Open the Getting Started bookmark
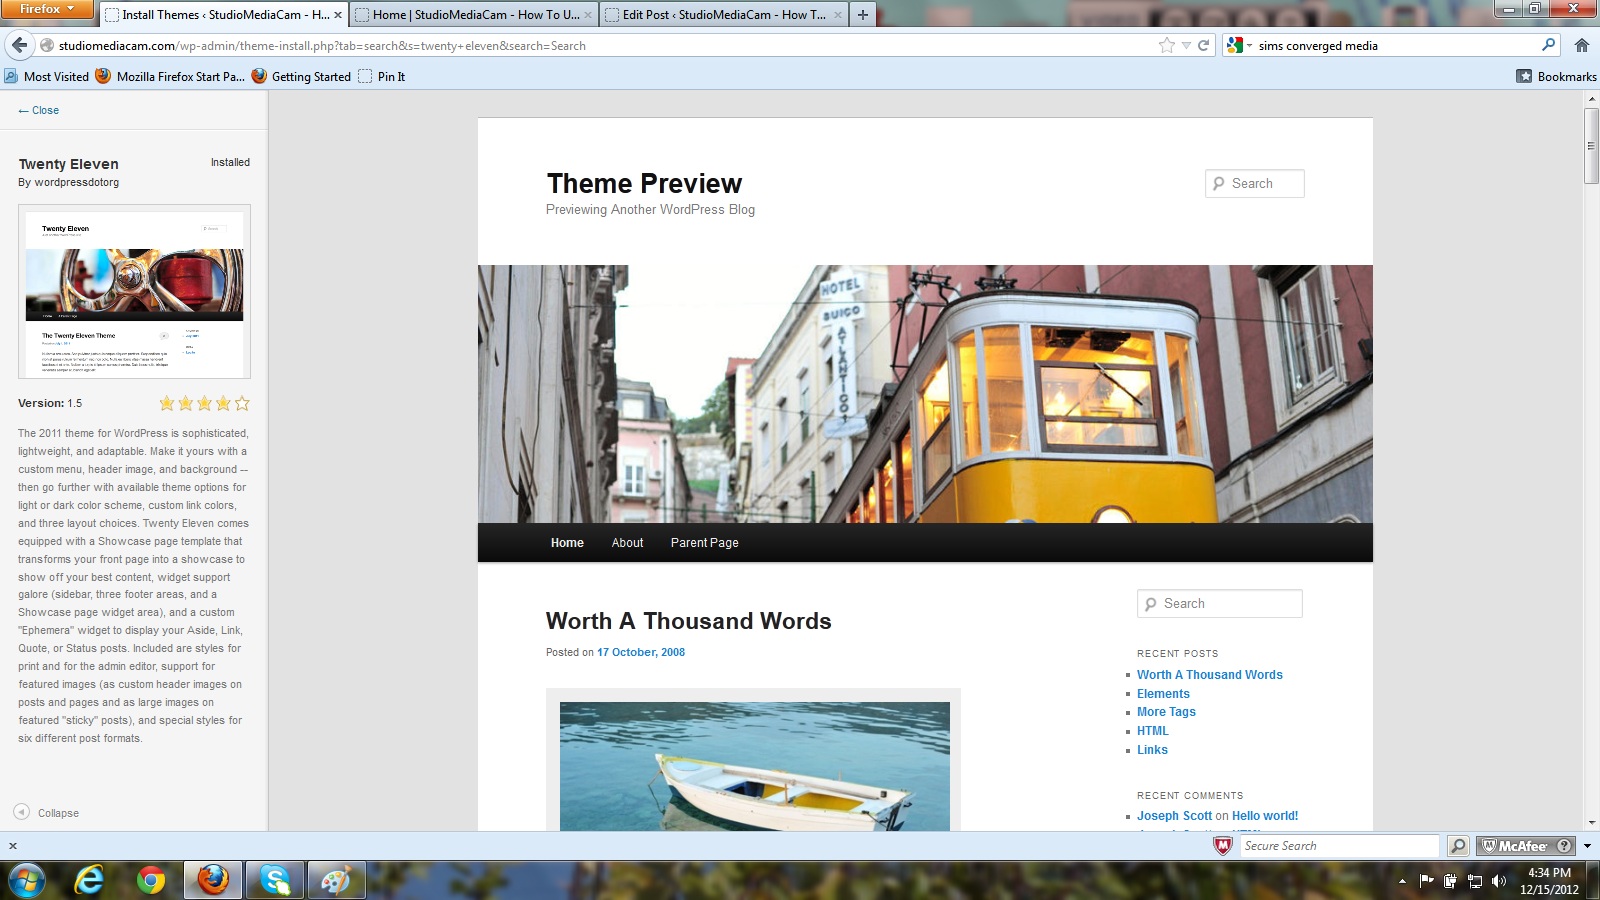Image resolution: width=1600 pixels, height=900 pixels. coord(301,76)
